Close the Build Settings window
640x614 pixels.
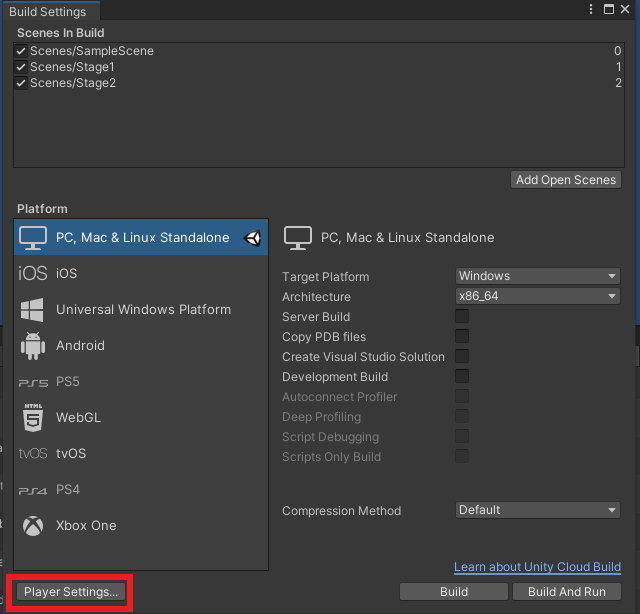point(625,9)
